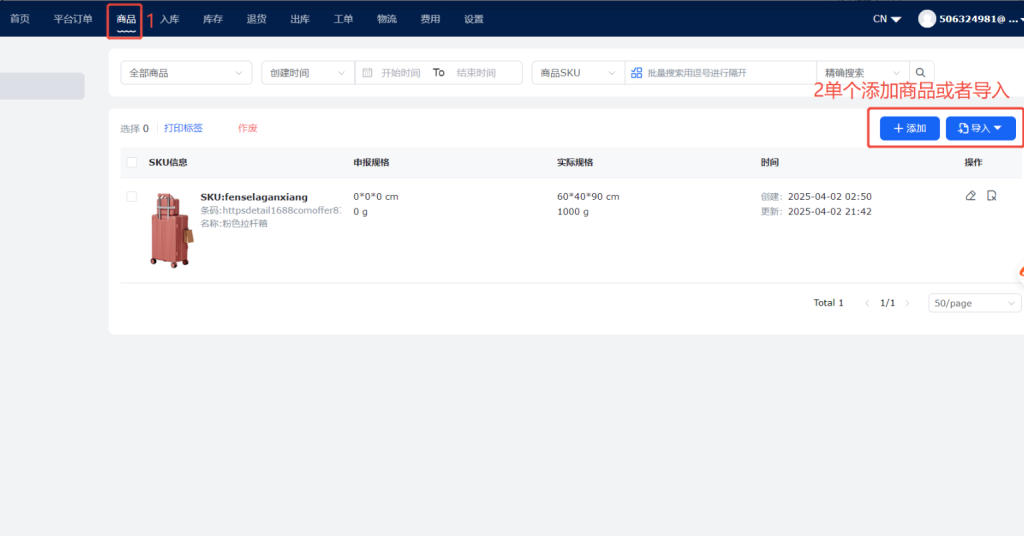Click the document icon in the 操作 column
Viewport: 1024px width, 536px height.
tap(991, 196)
